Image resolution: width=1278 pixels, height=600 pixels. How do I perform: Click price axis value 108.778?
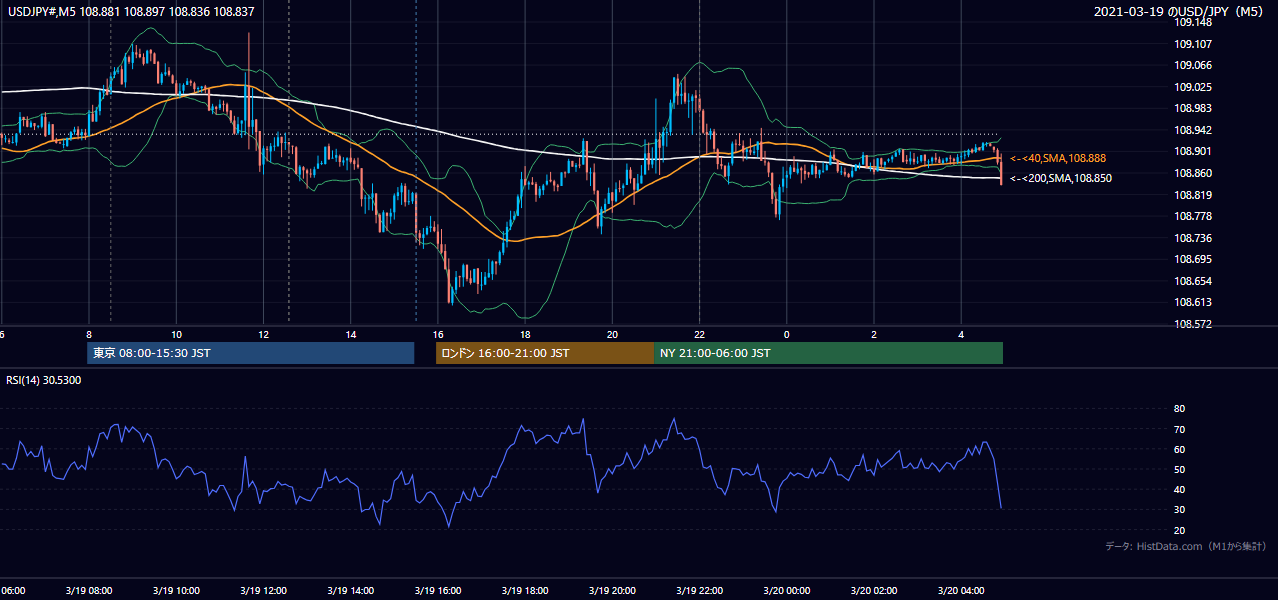click(x=1193, y=216)
